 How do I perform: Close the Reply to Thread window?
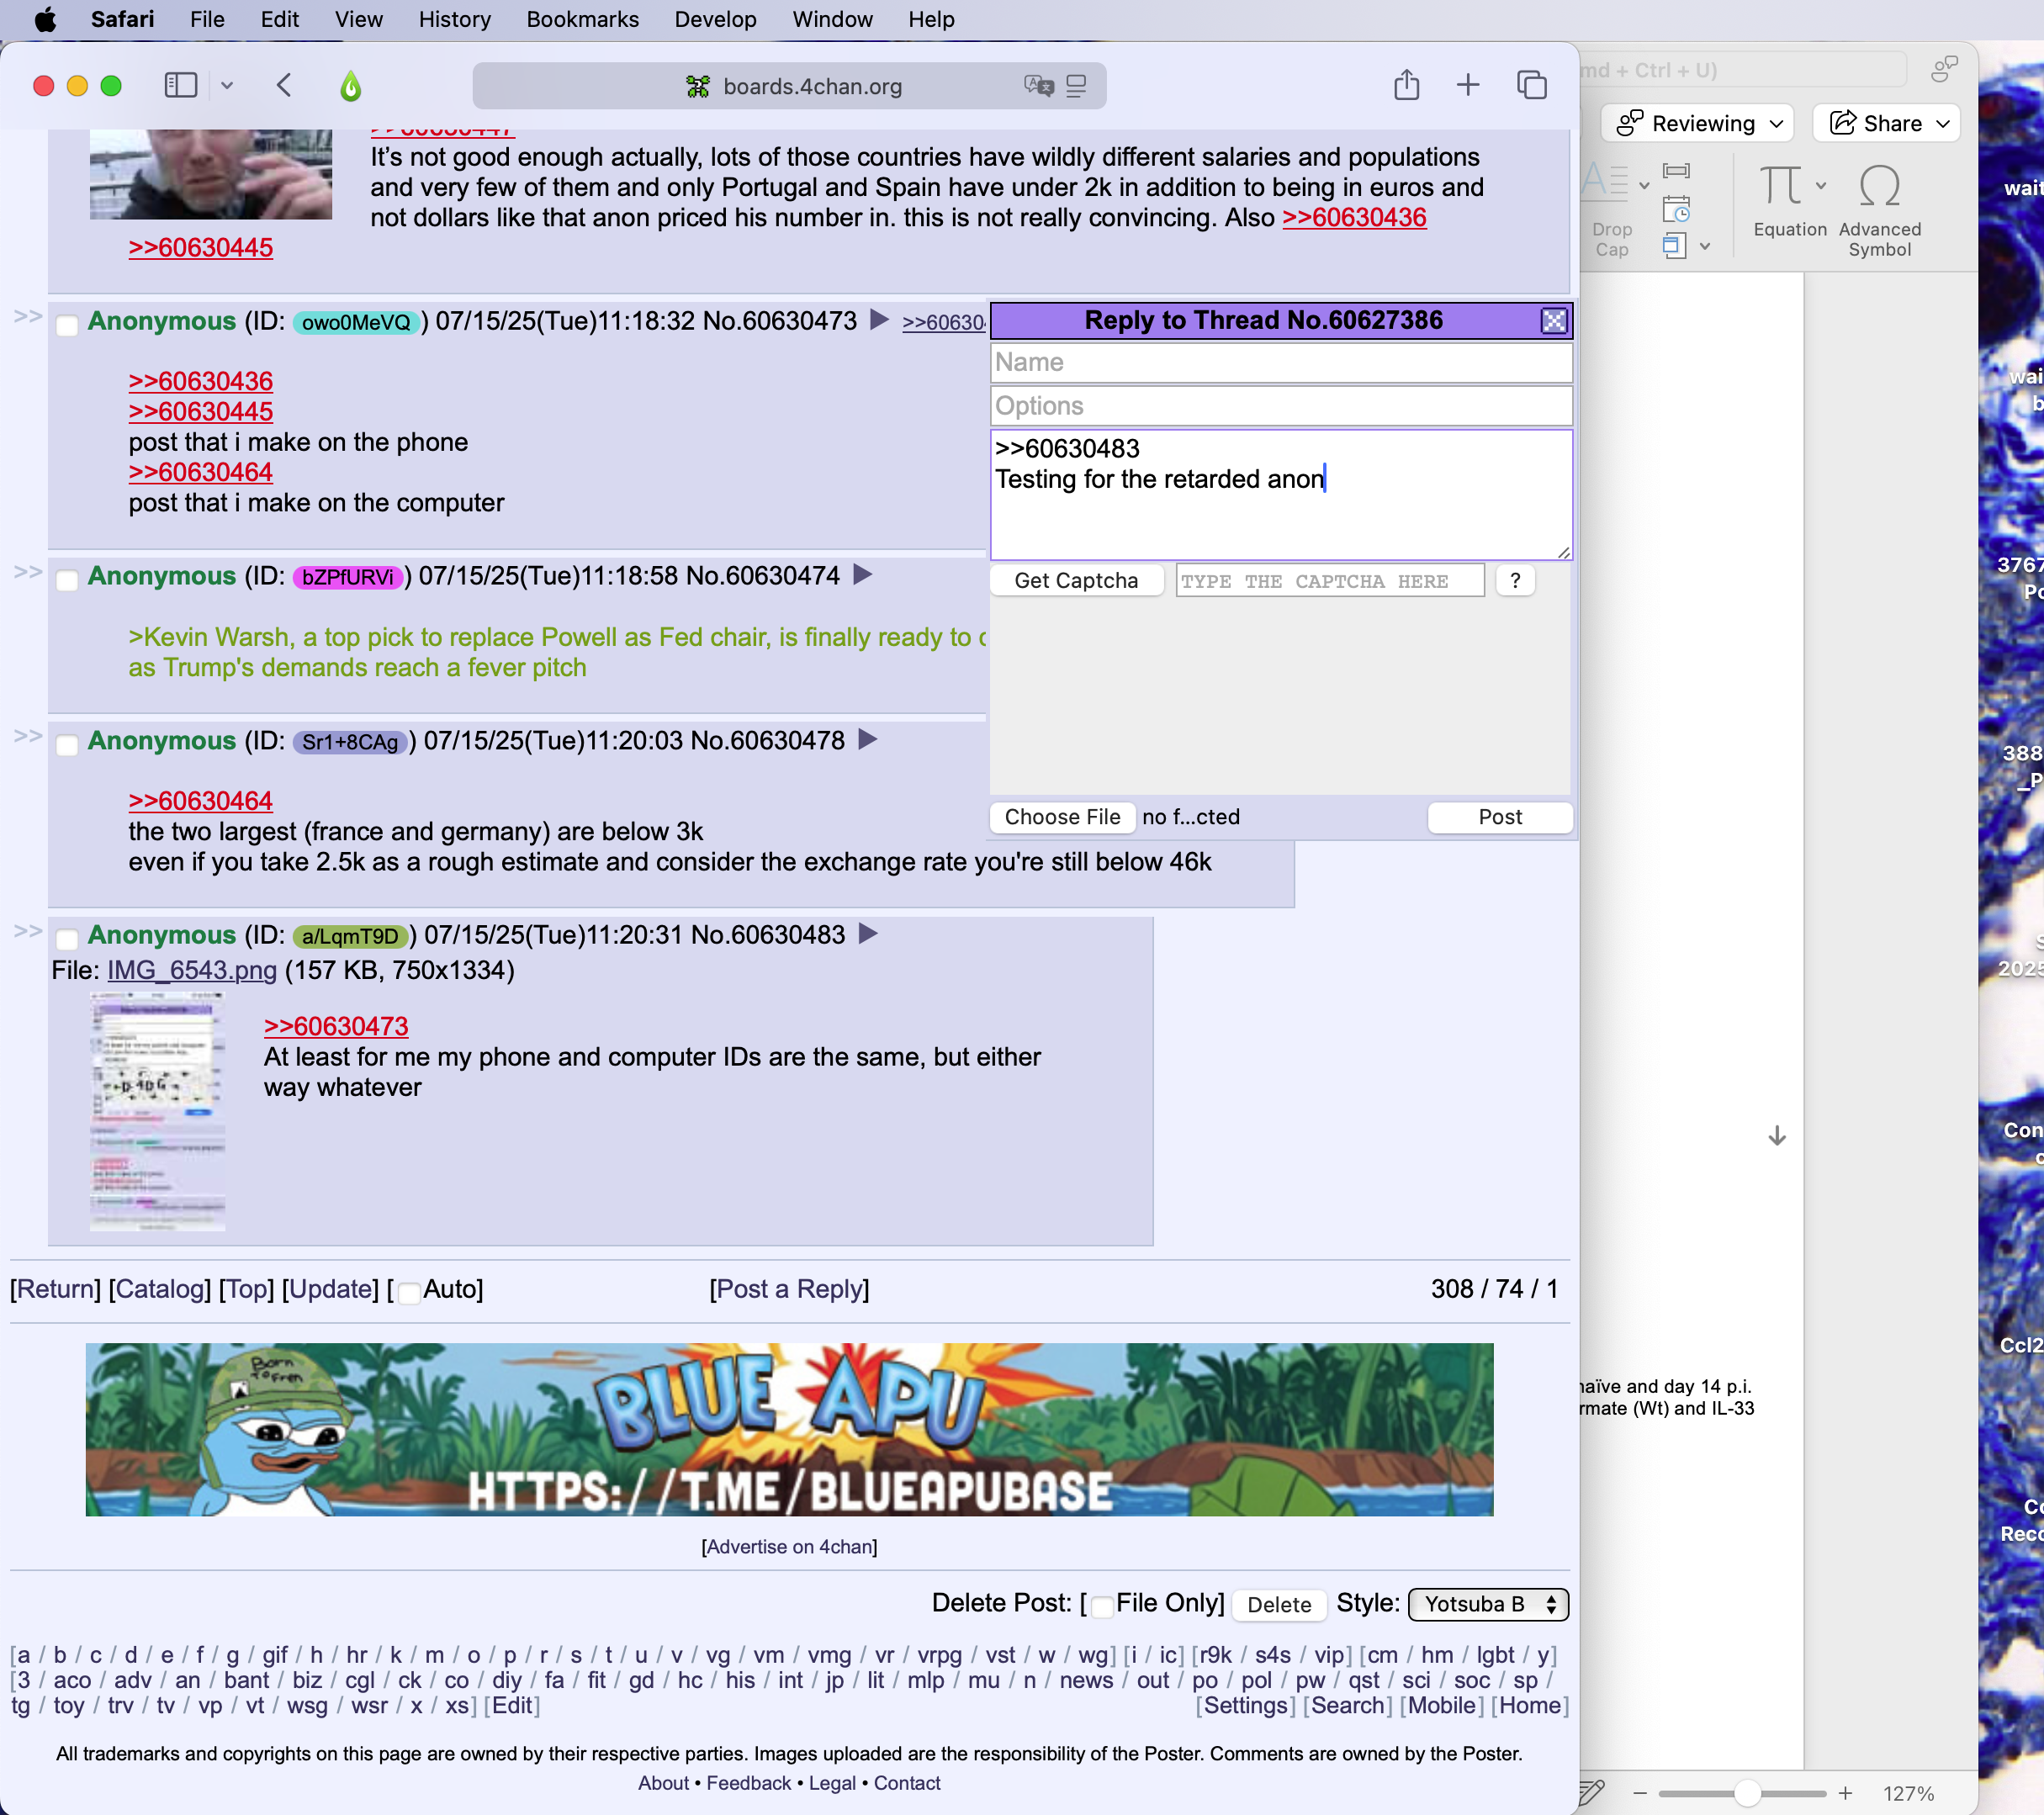tap(1553, 320)
